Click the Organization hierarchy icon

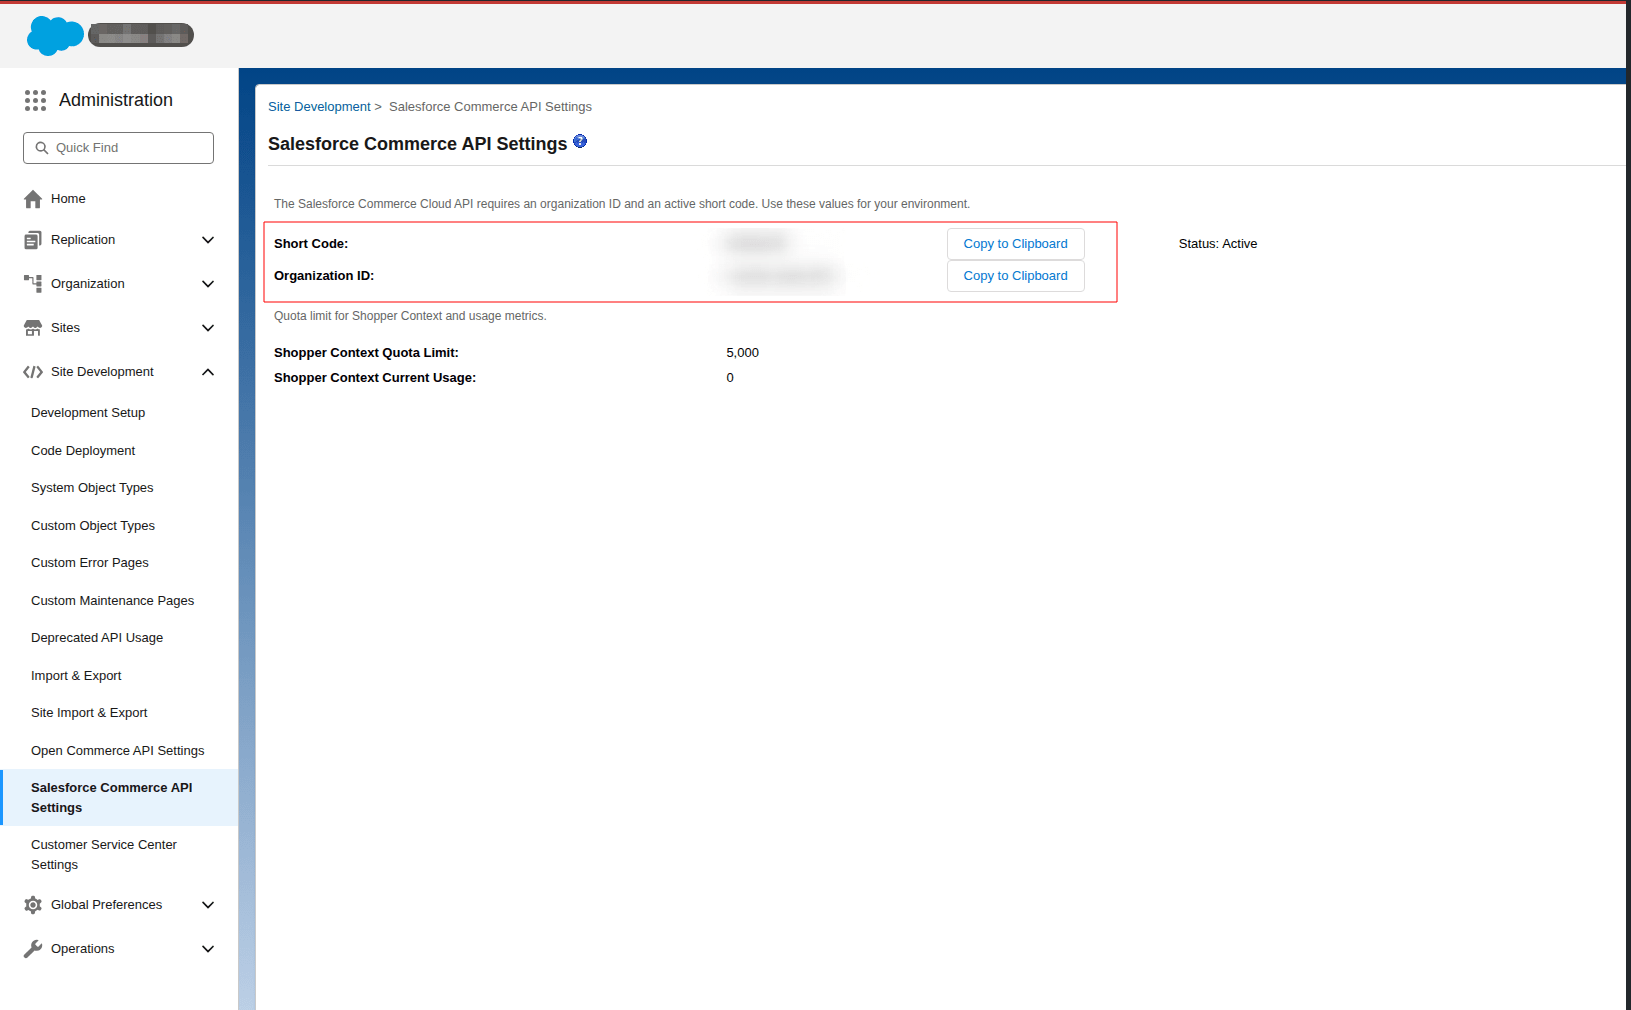click(x=33, y=283)
